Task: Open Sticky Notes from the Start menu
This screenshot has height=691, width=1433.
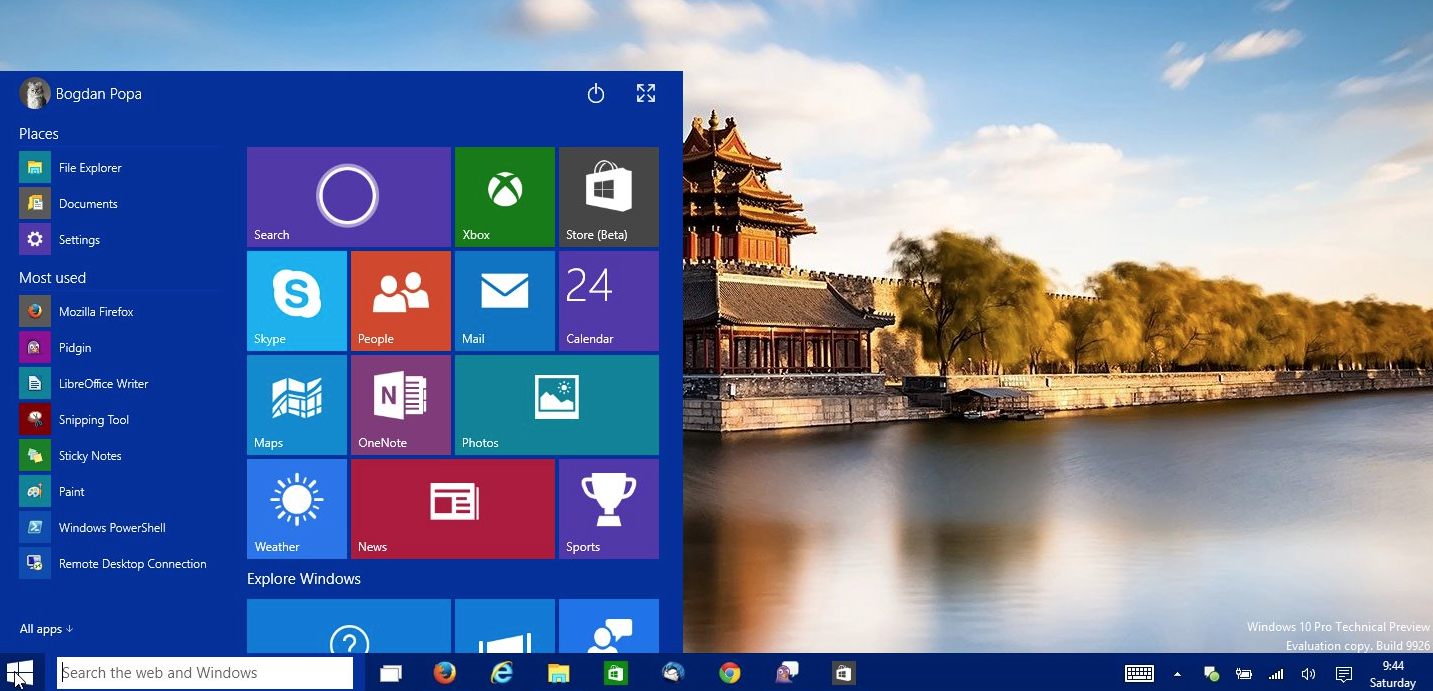Action: click(120, 456)
